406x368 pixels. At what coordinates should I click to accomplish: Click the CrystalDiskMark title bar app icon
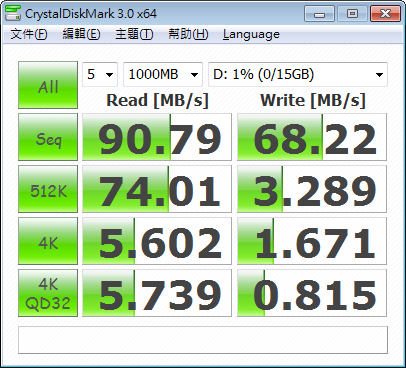point(13,13)
